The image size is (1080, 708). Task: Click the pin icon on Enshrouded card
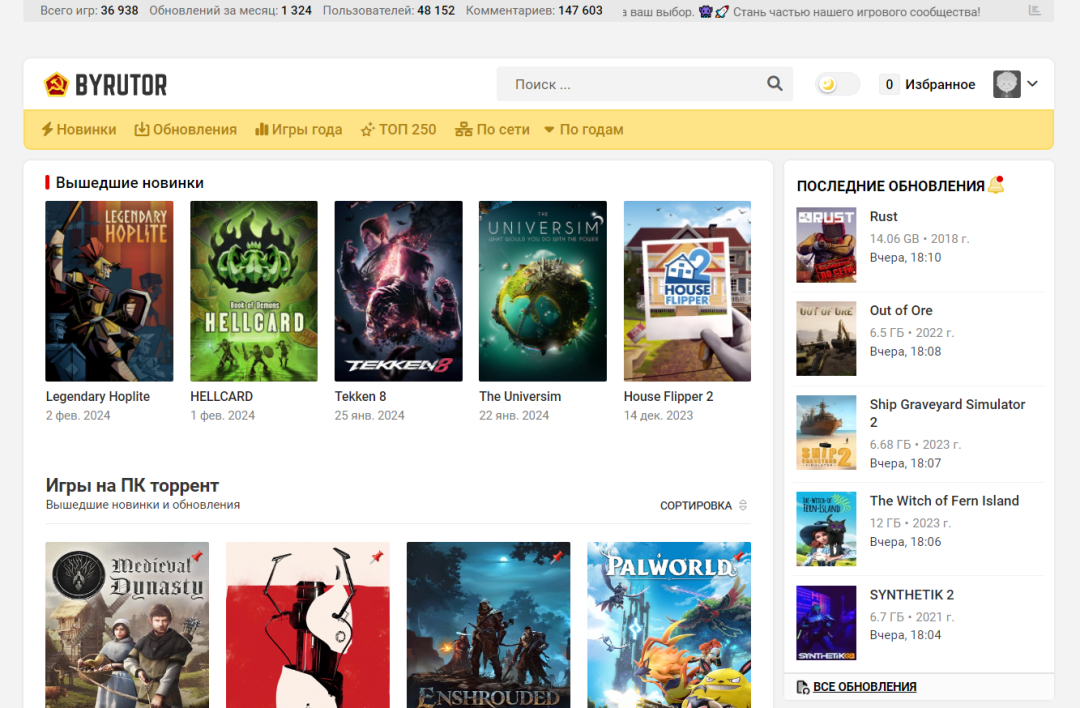point(557,556)
